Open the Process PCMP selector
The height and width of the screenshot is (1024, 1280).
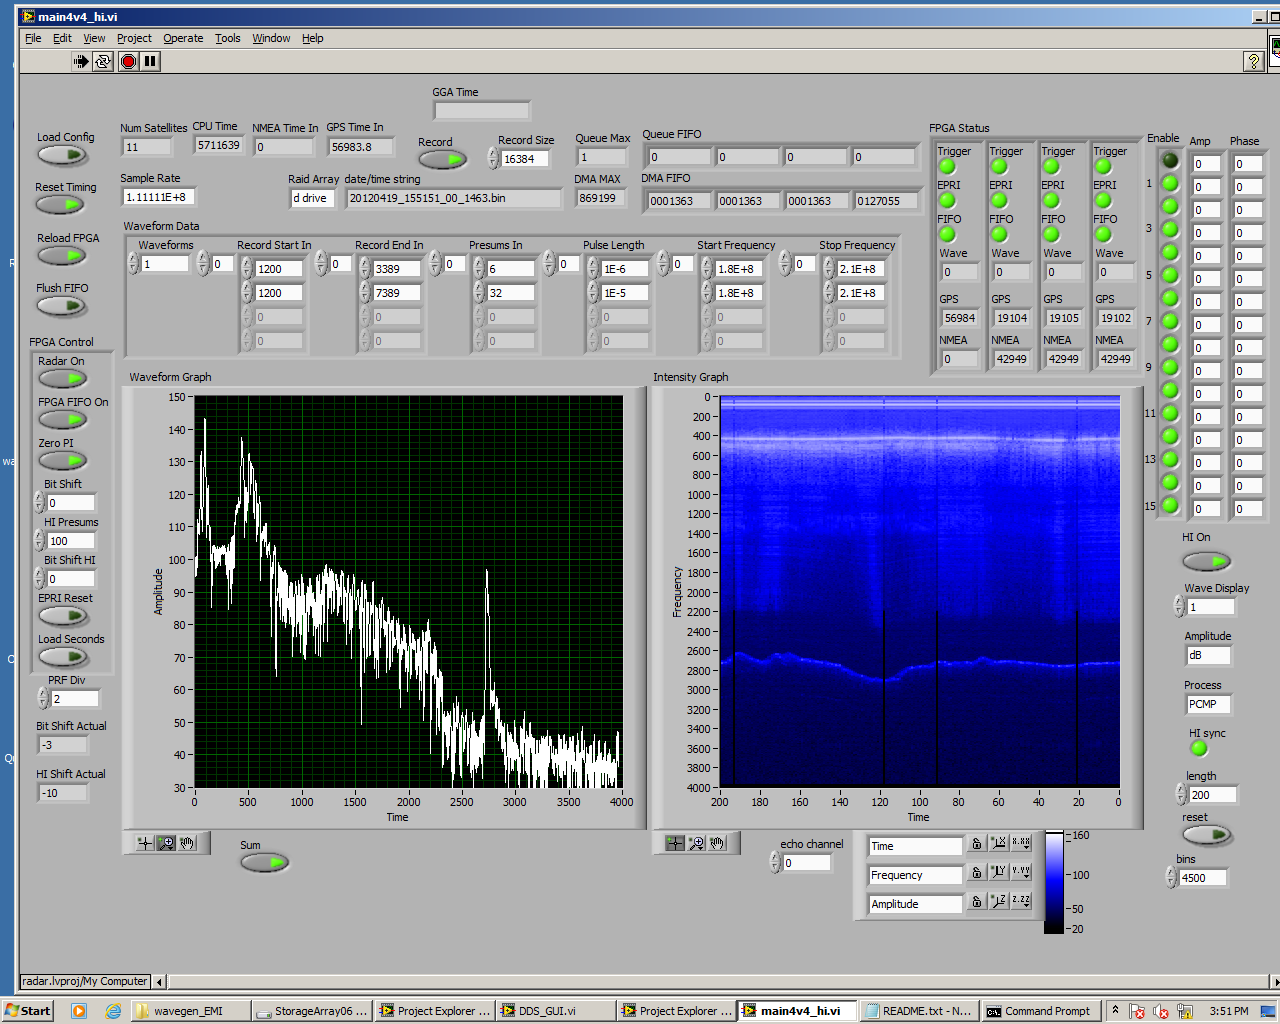pos(1207,704)
